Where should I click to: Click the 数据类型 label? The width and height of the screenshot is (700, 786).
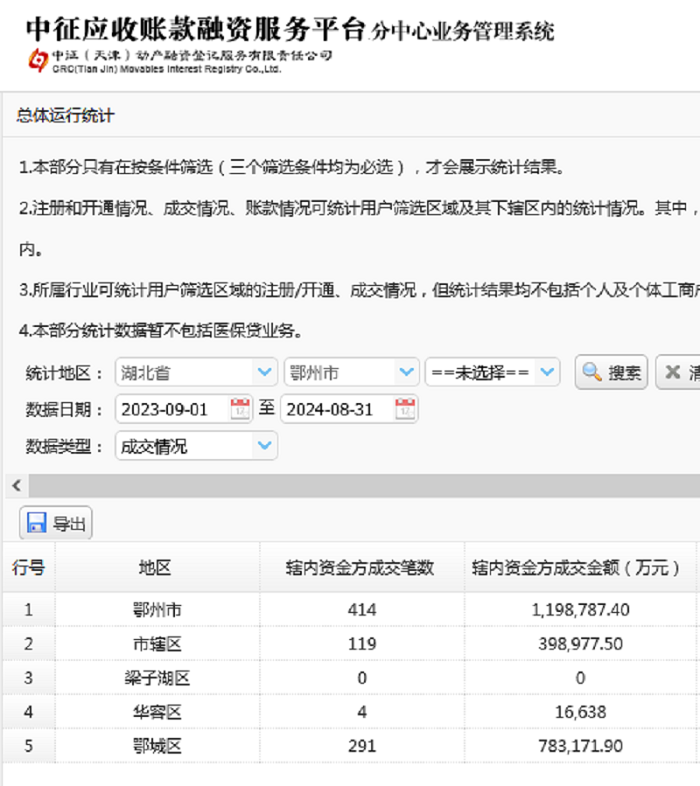pyautogui.click(x=64, y=446)
